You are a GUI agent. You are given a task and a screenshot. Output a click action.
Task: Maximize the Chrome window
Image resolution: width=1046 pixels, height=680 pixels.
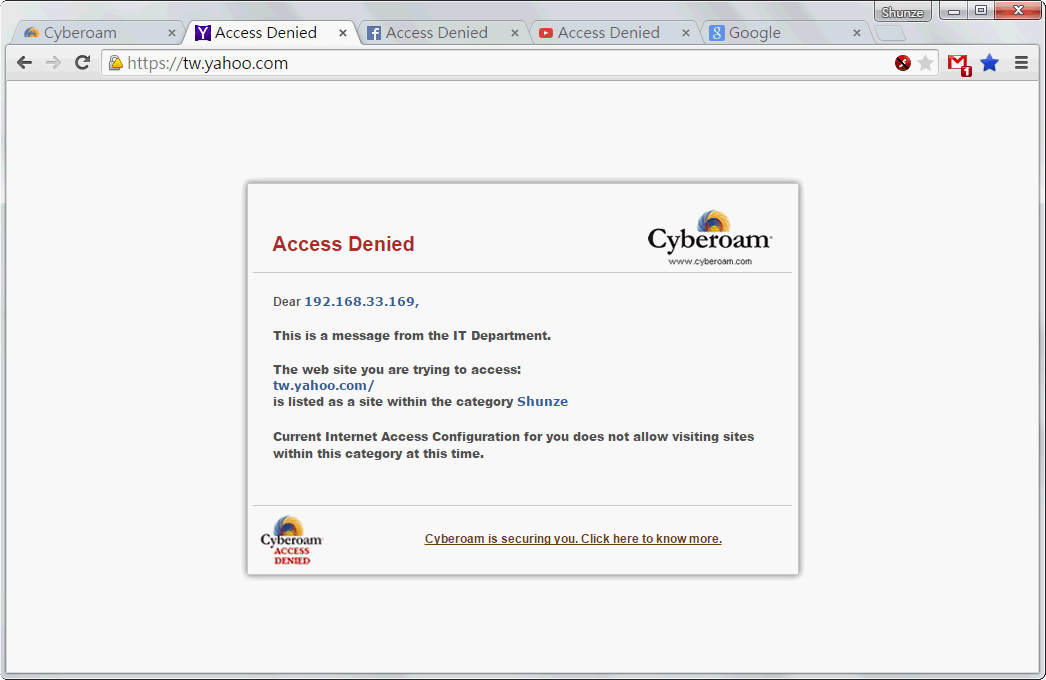coord(981,11)
